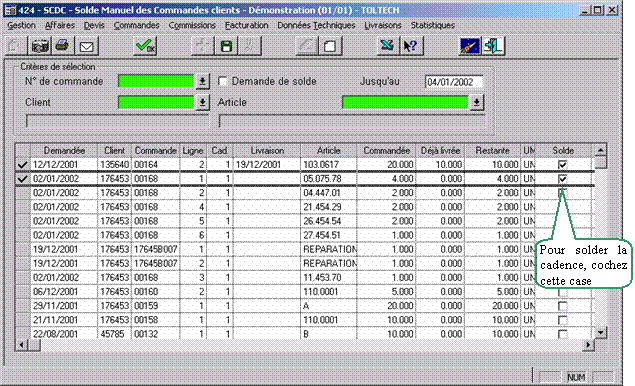Screen dimensions: 635x386
Task: Click article cell 11.453.70
Action: (328, 278)
